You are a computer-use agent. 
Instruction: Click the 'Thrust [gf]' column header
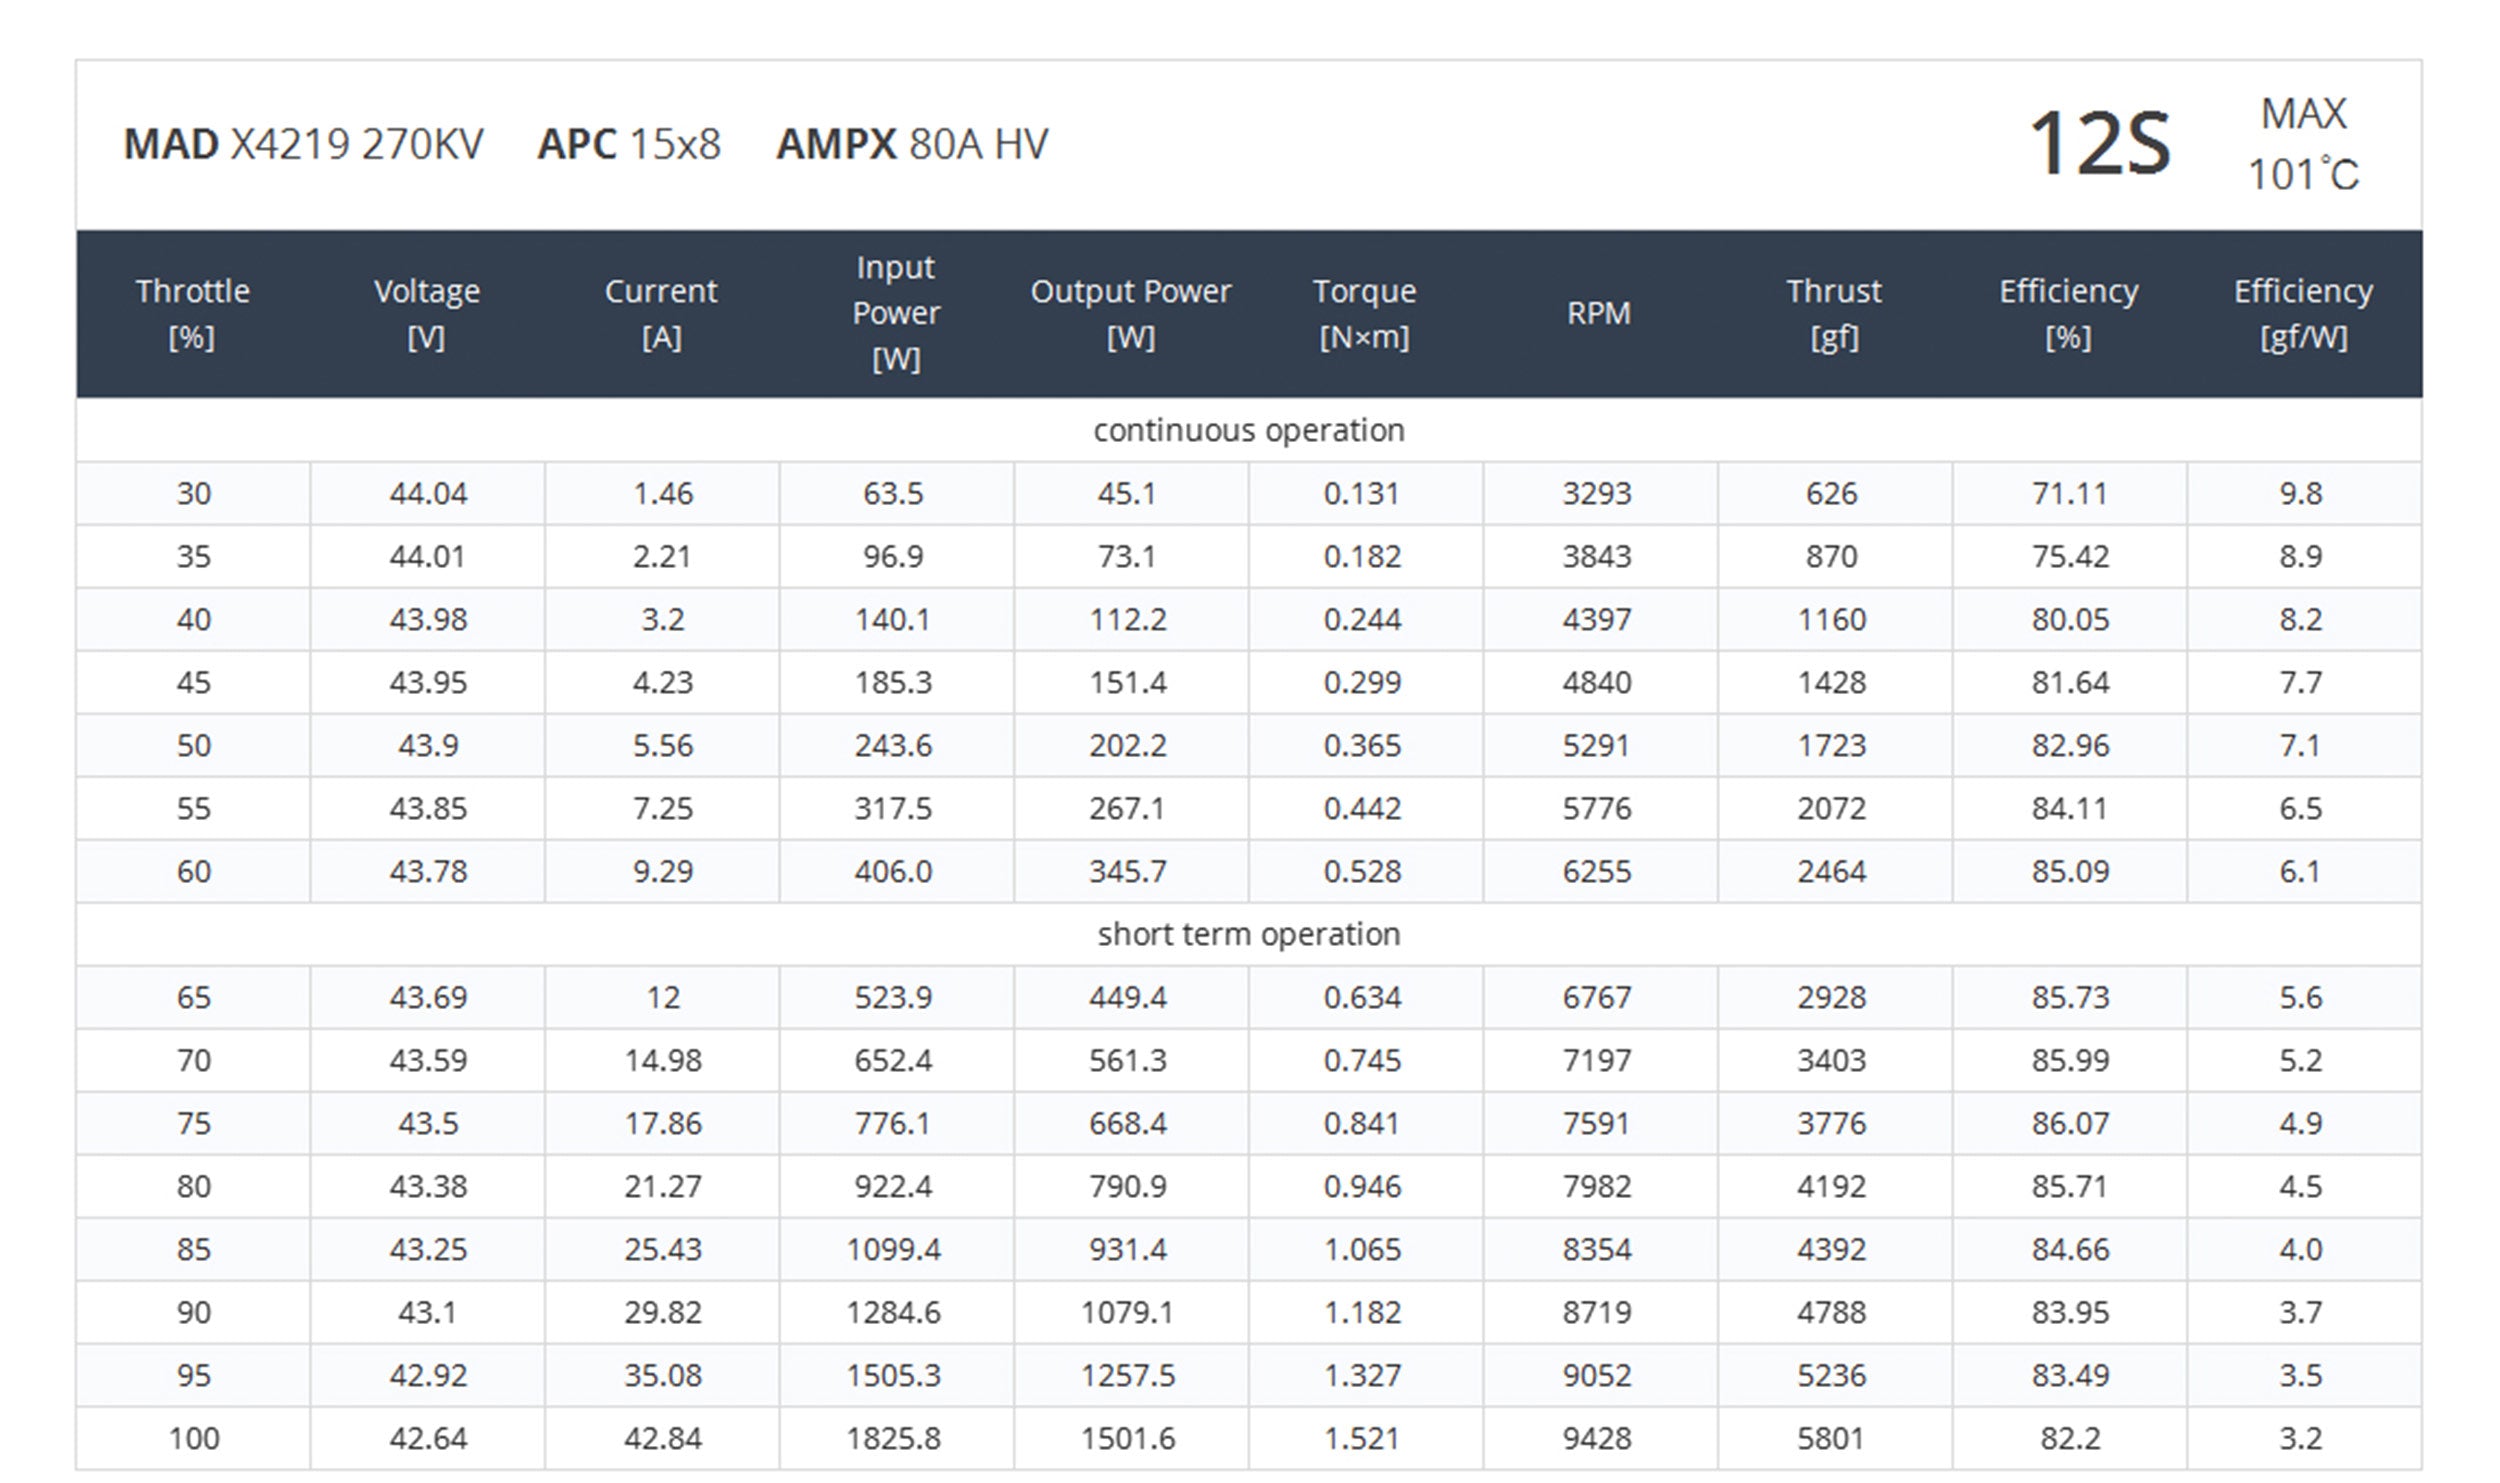(x=1834, y=313)
